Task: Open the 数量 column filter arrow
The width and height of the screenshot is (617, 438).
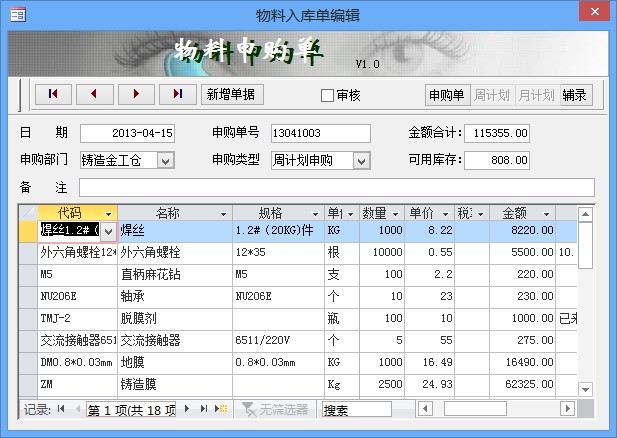Action: tap(395, 214)
